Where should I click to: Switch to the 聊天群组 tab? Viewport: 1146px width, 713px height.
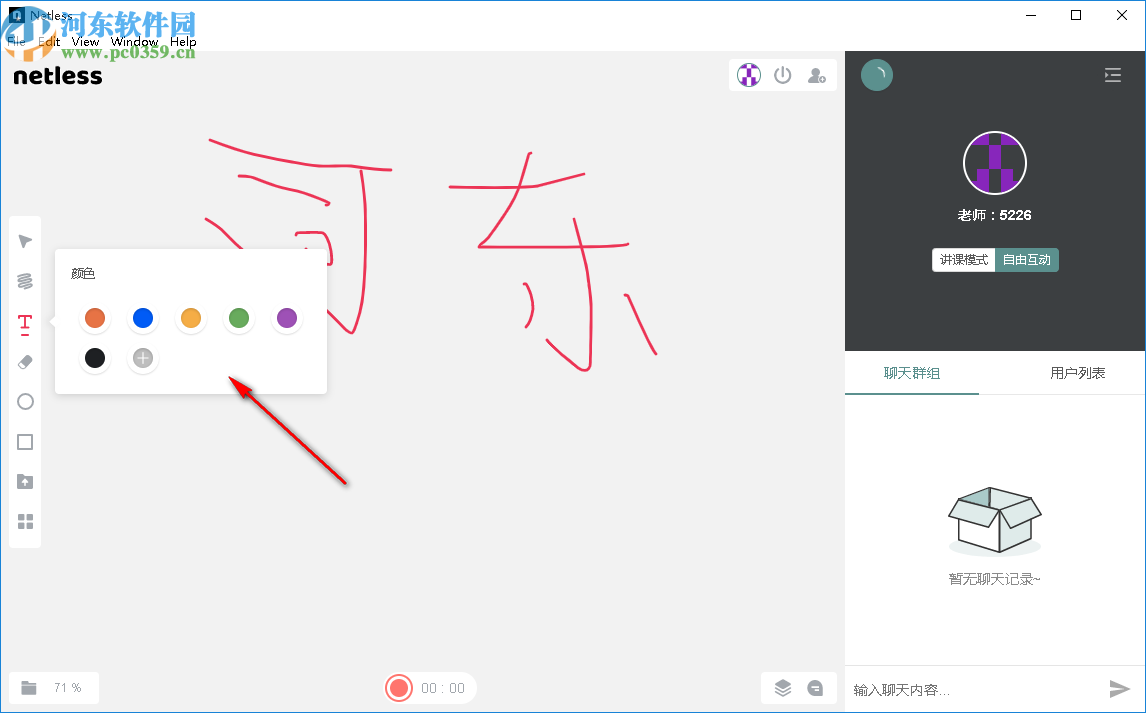pos(911,373)
